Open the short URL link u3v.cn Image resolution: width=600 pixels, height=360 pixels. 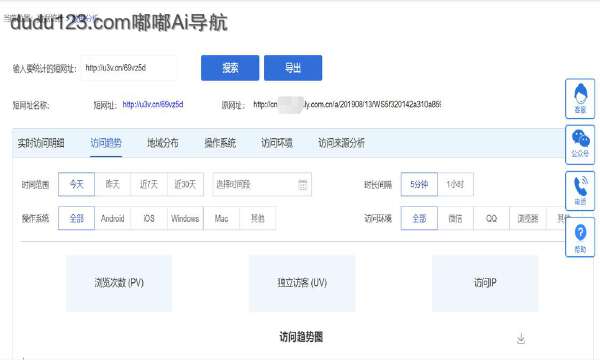click(x=153, y=104)
